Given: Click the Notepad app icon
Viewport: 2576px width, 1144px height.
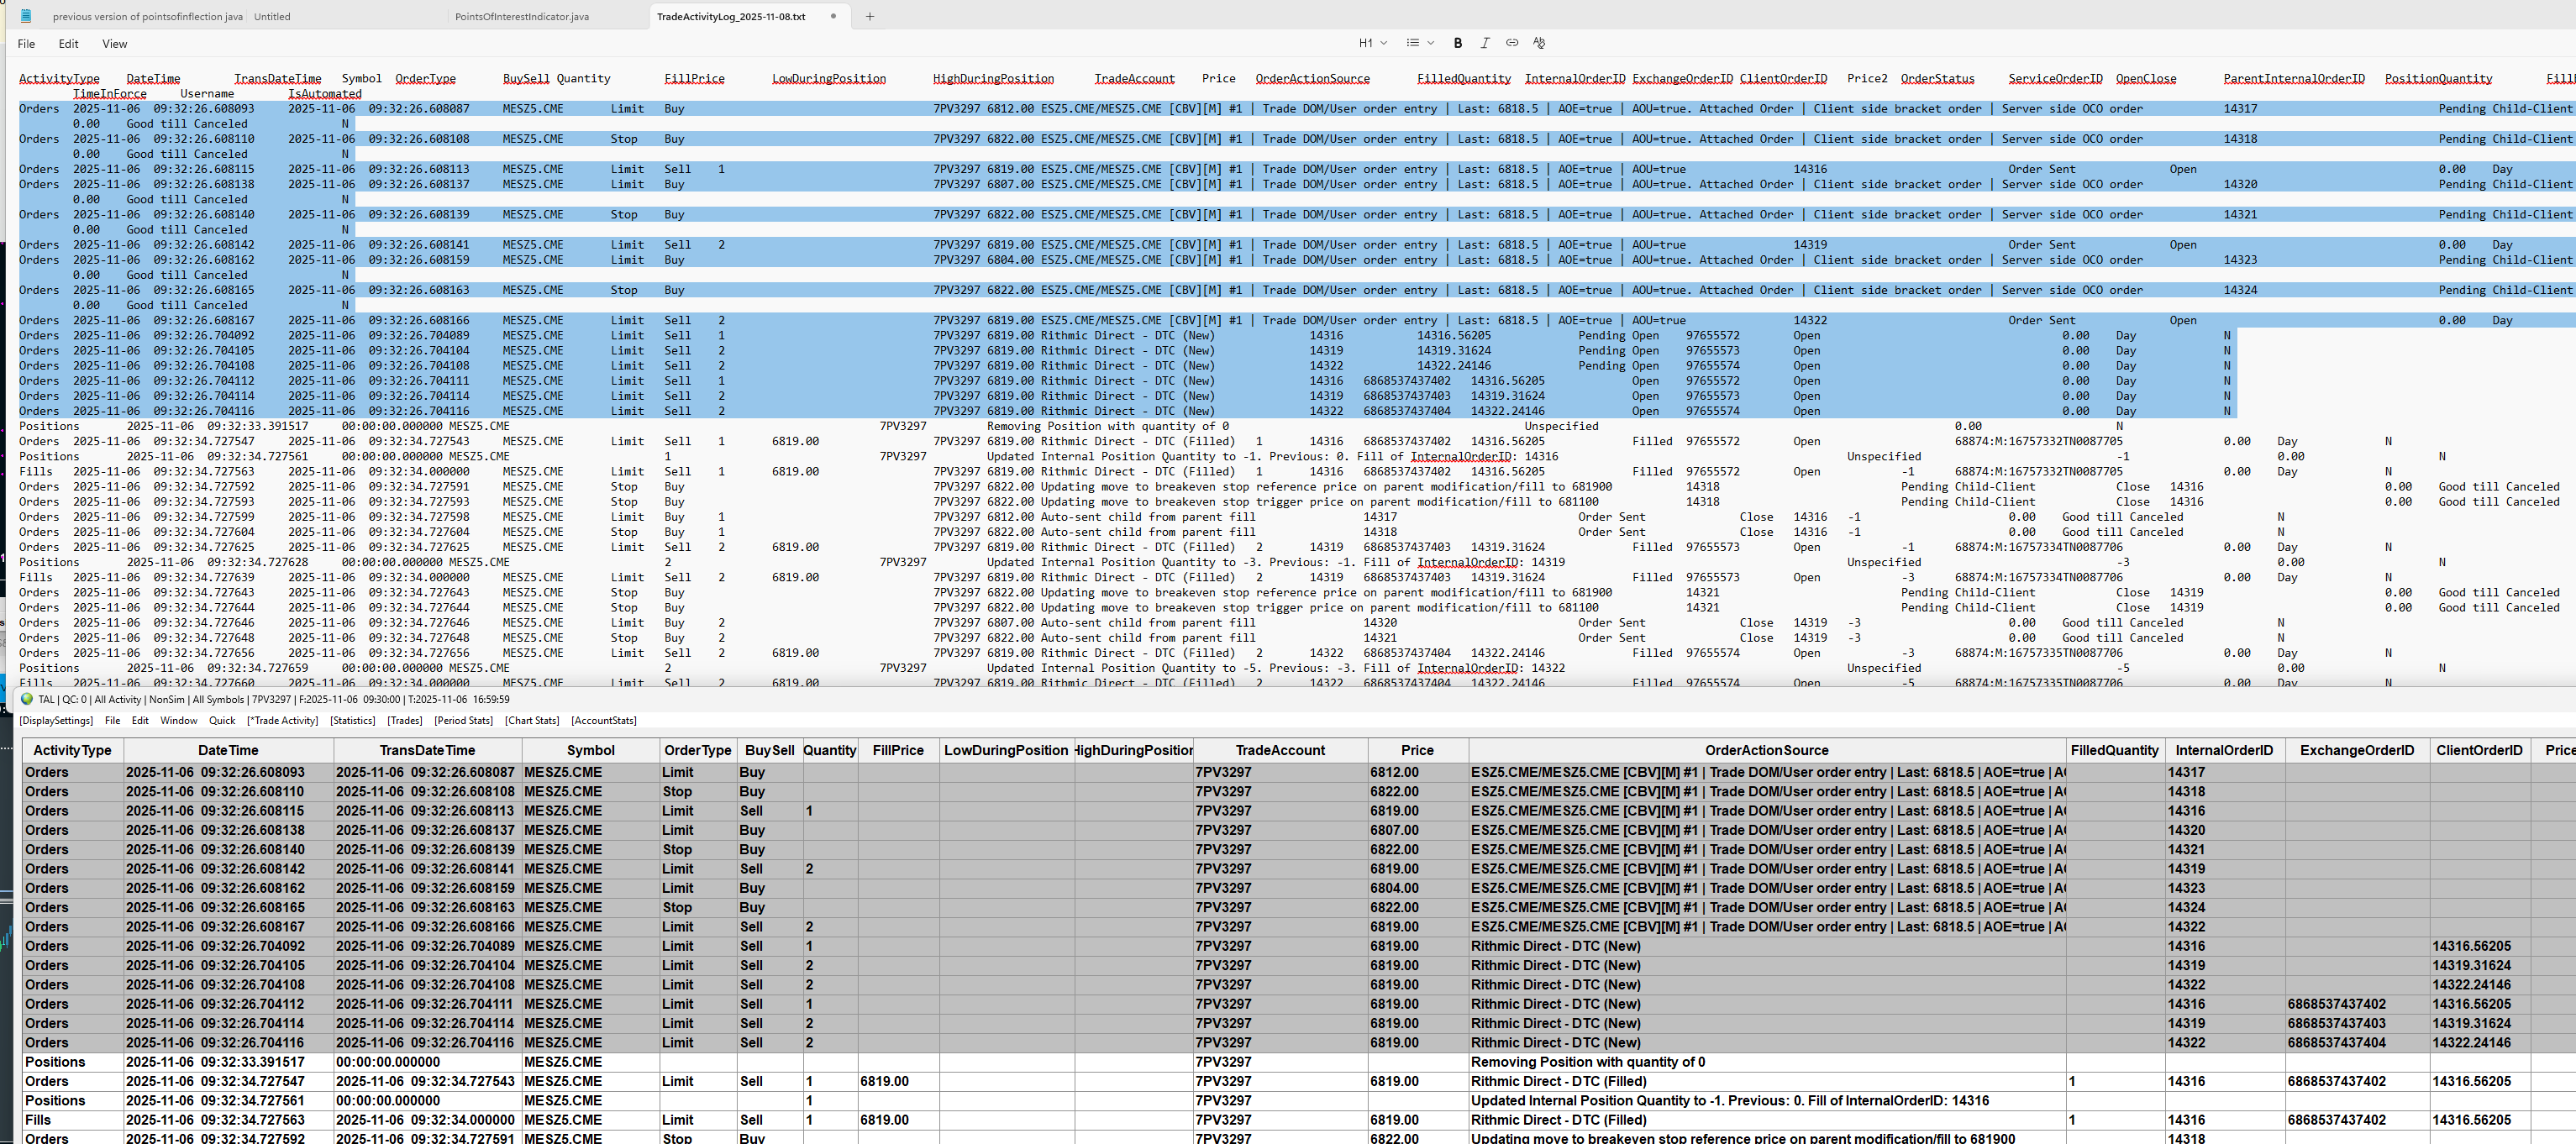Looking at the screenshot, I should tap(26, 16).
